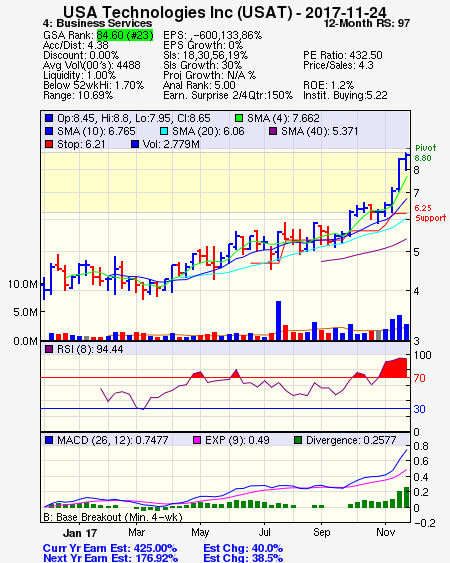Click the 'Instit. Buying:5.22' value
450x563 pixels.
[345, 96]
